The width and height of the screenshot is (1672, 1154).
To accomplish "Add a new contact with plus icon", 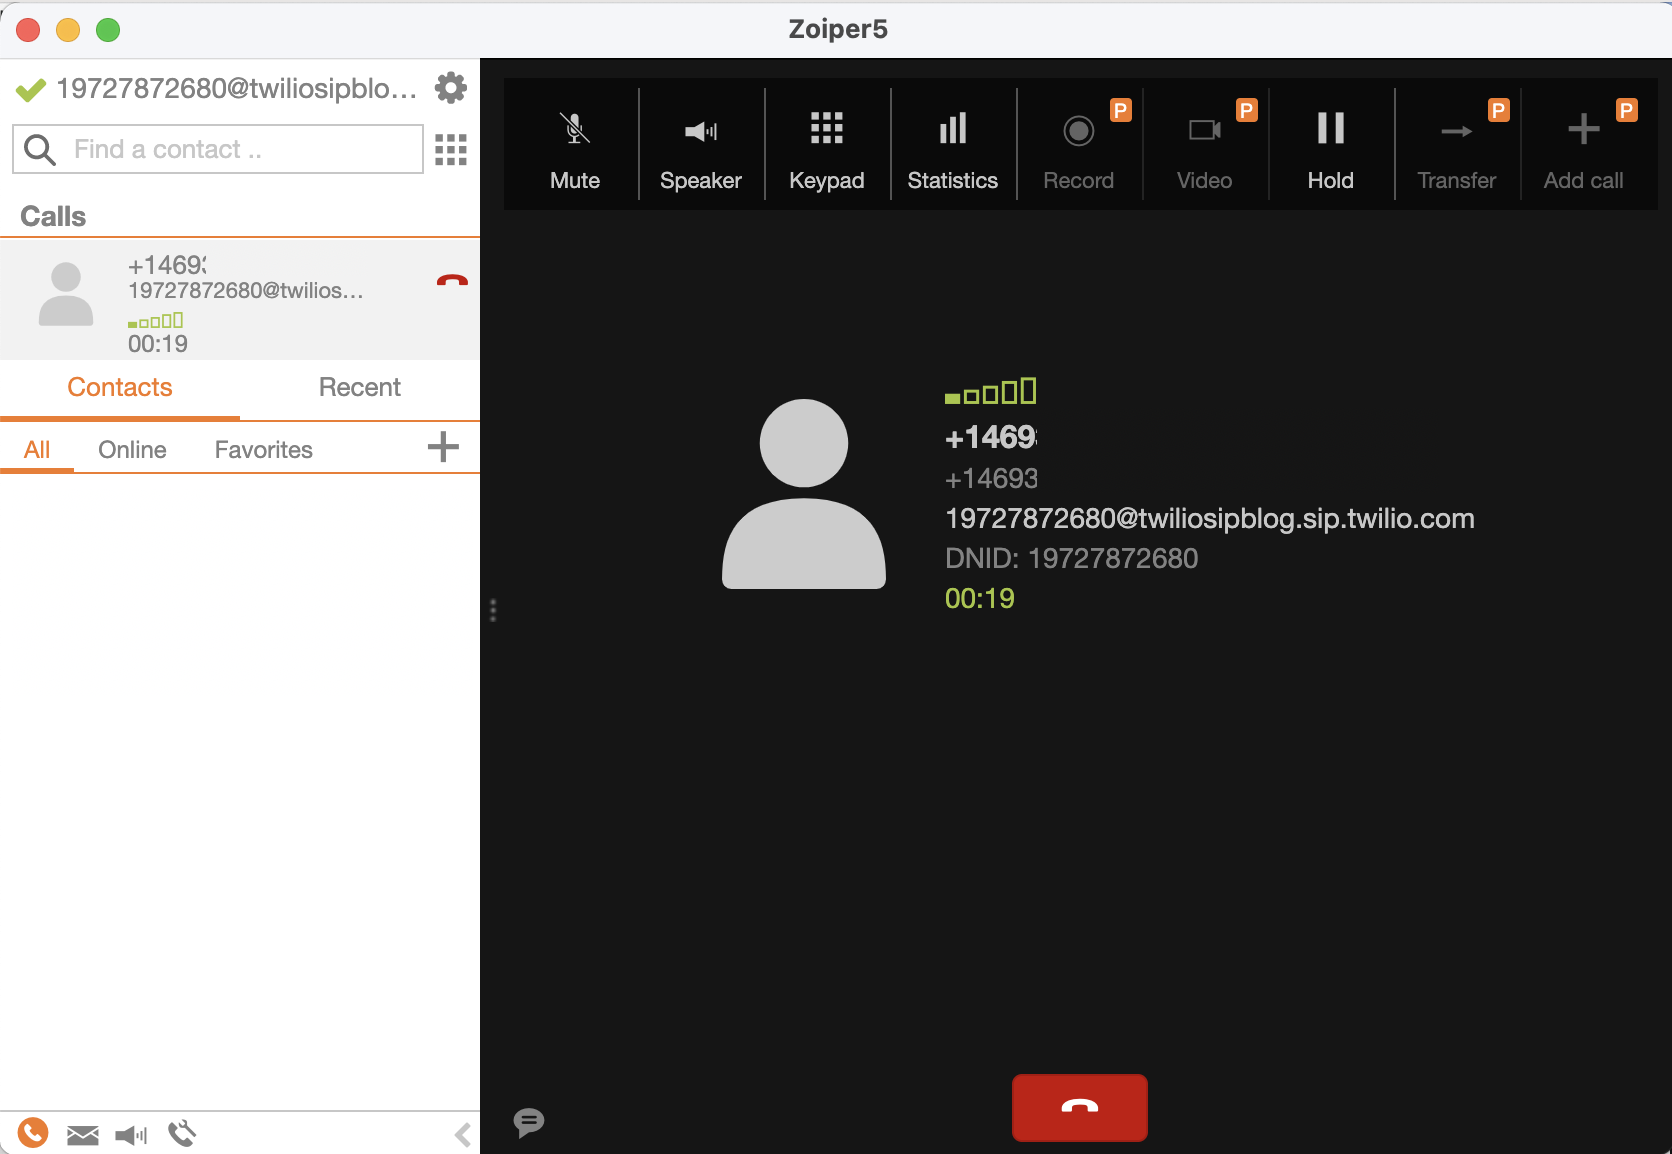I will (x=443, y=447).
